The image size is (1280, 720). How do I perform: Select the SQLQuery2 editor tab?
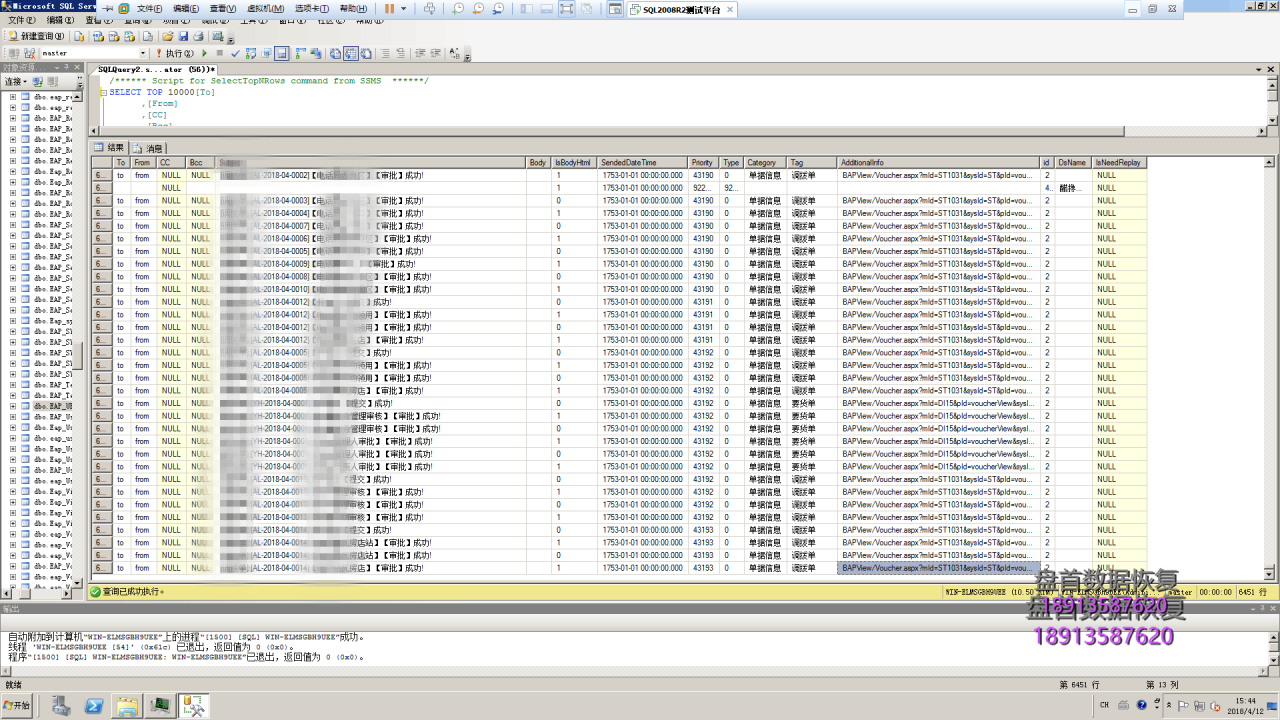click(x=154, y=69)
